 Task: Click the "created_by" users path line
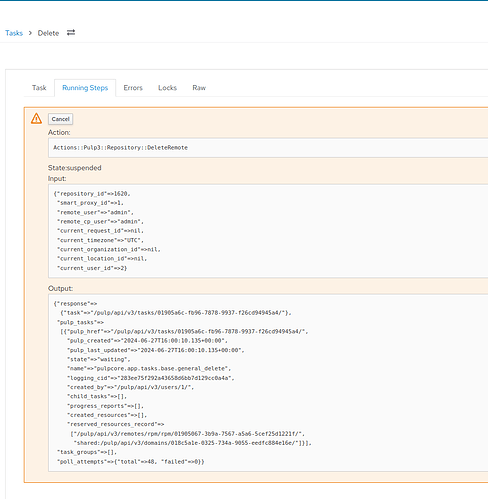coord(130,387)
